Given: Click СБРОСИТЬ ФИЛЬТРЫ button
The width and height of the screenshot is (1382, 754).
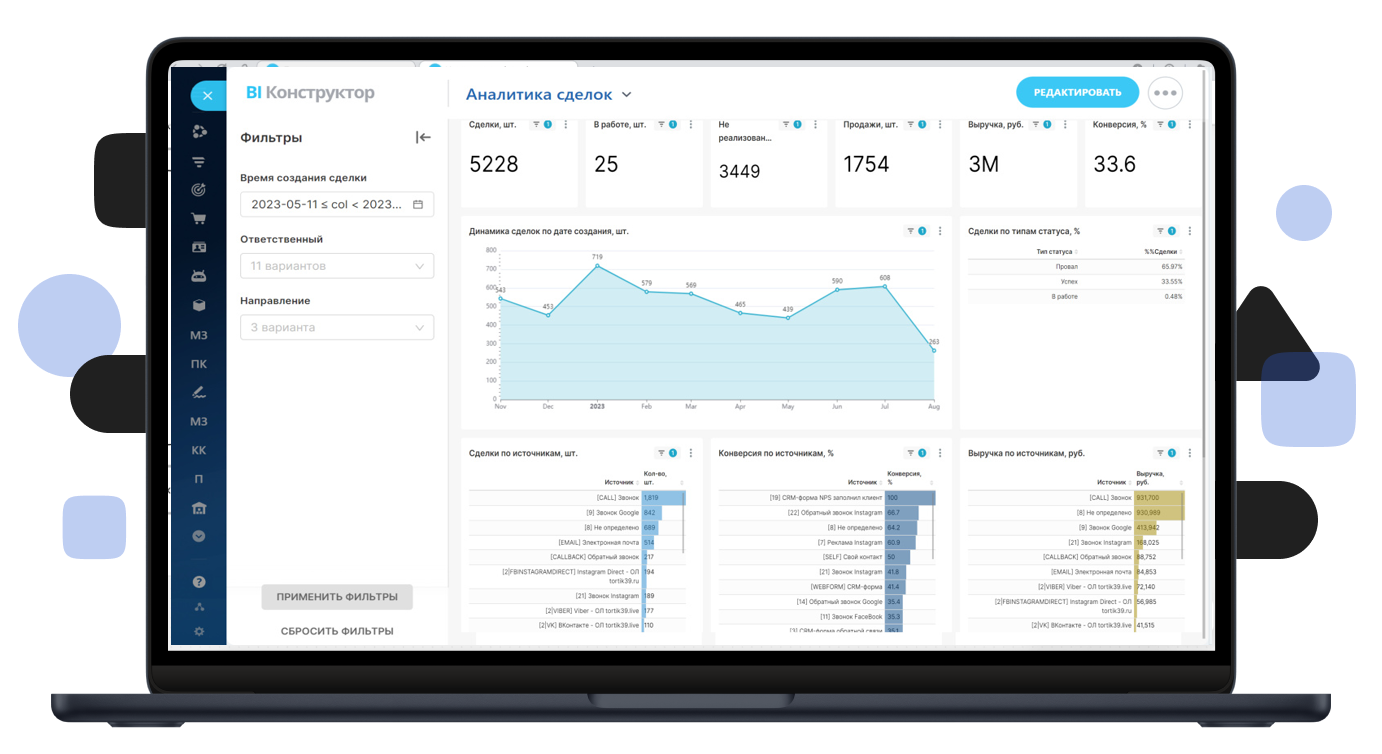Looking at the screenshot, I should (337, 631).
